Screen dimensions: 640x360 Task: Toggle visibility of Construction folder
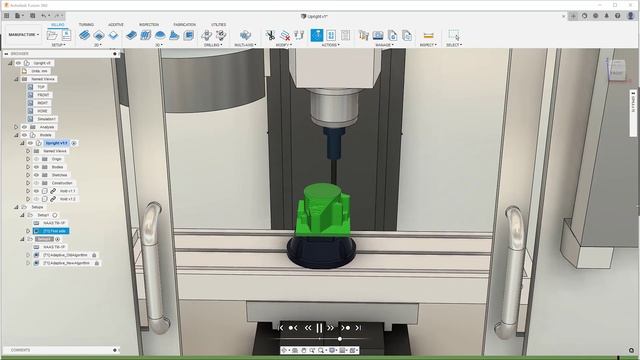(x=36, y=183)
